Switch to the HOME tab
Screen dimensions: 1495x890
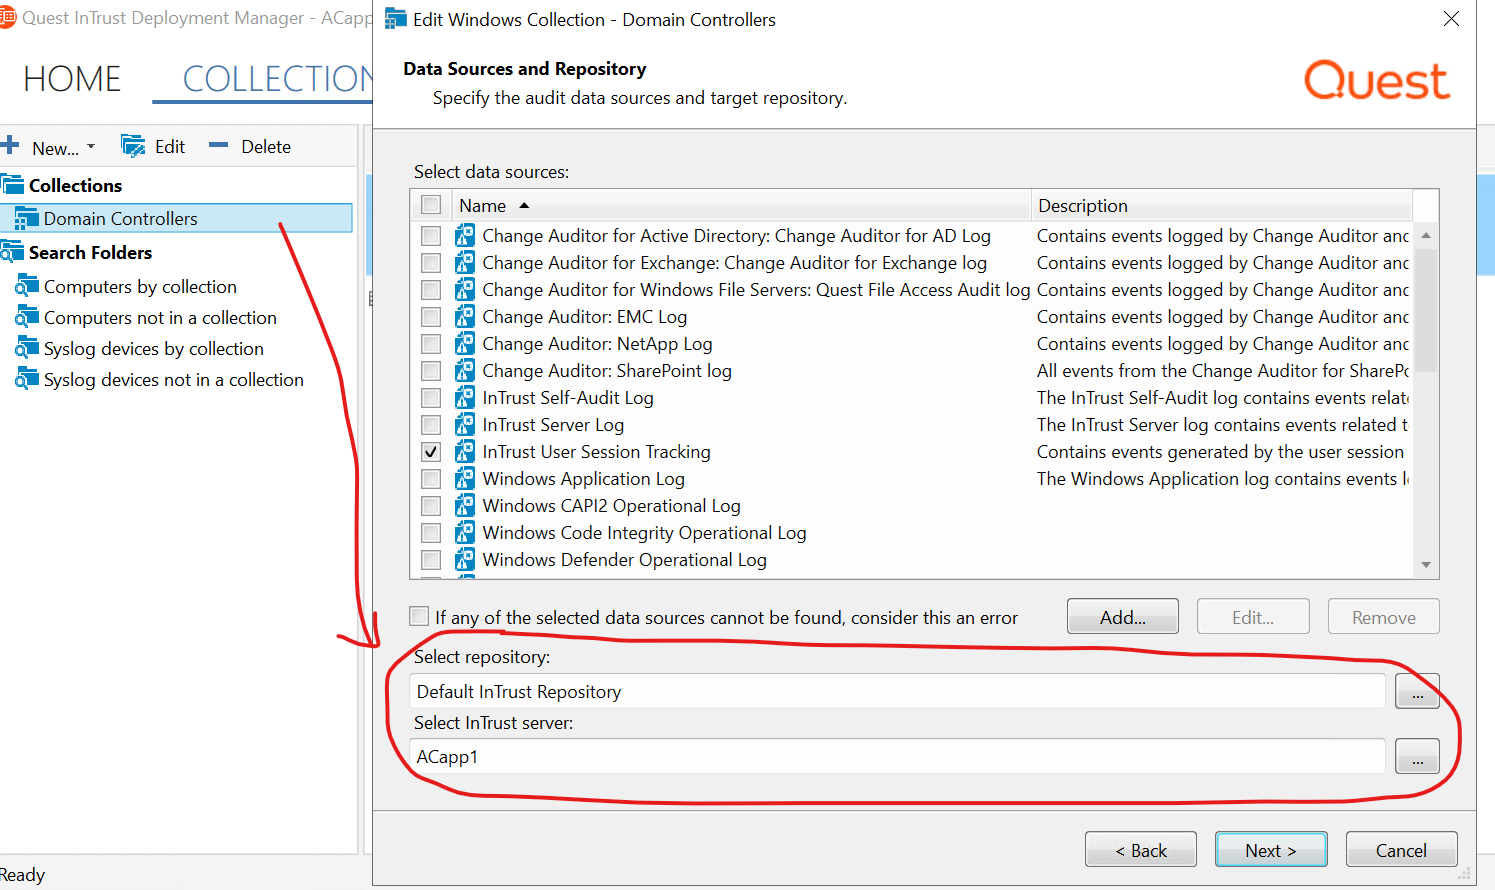tap(72, 79)
